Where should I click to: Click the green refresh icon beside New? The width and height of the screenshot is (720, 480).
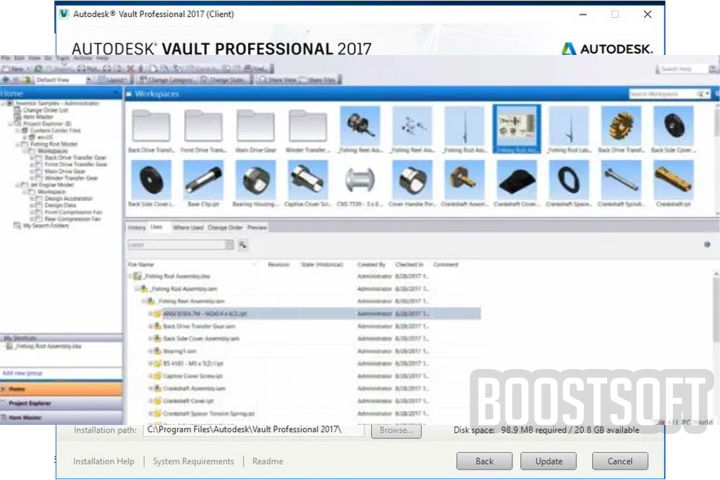click(x=38, y=69)
